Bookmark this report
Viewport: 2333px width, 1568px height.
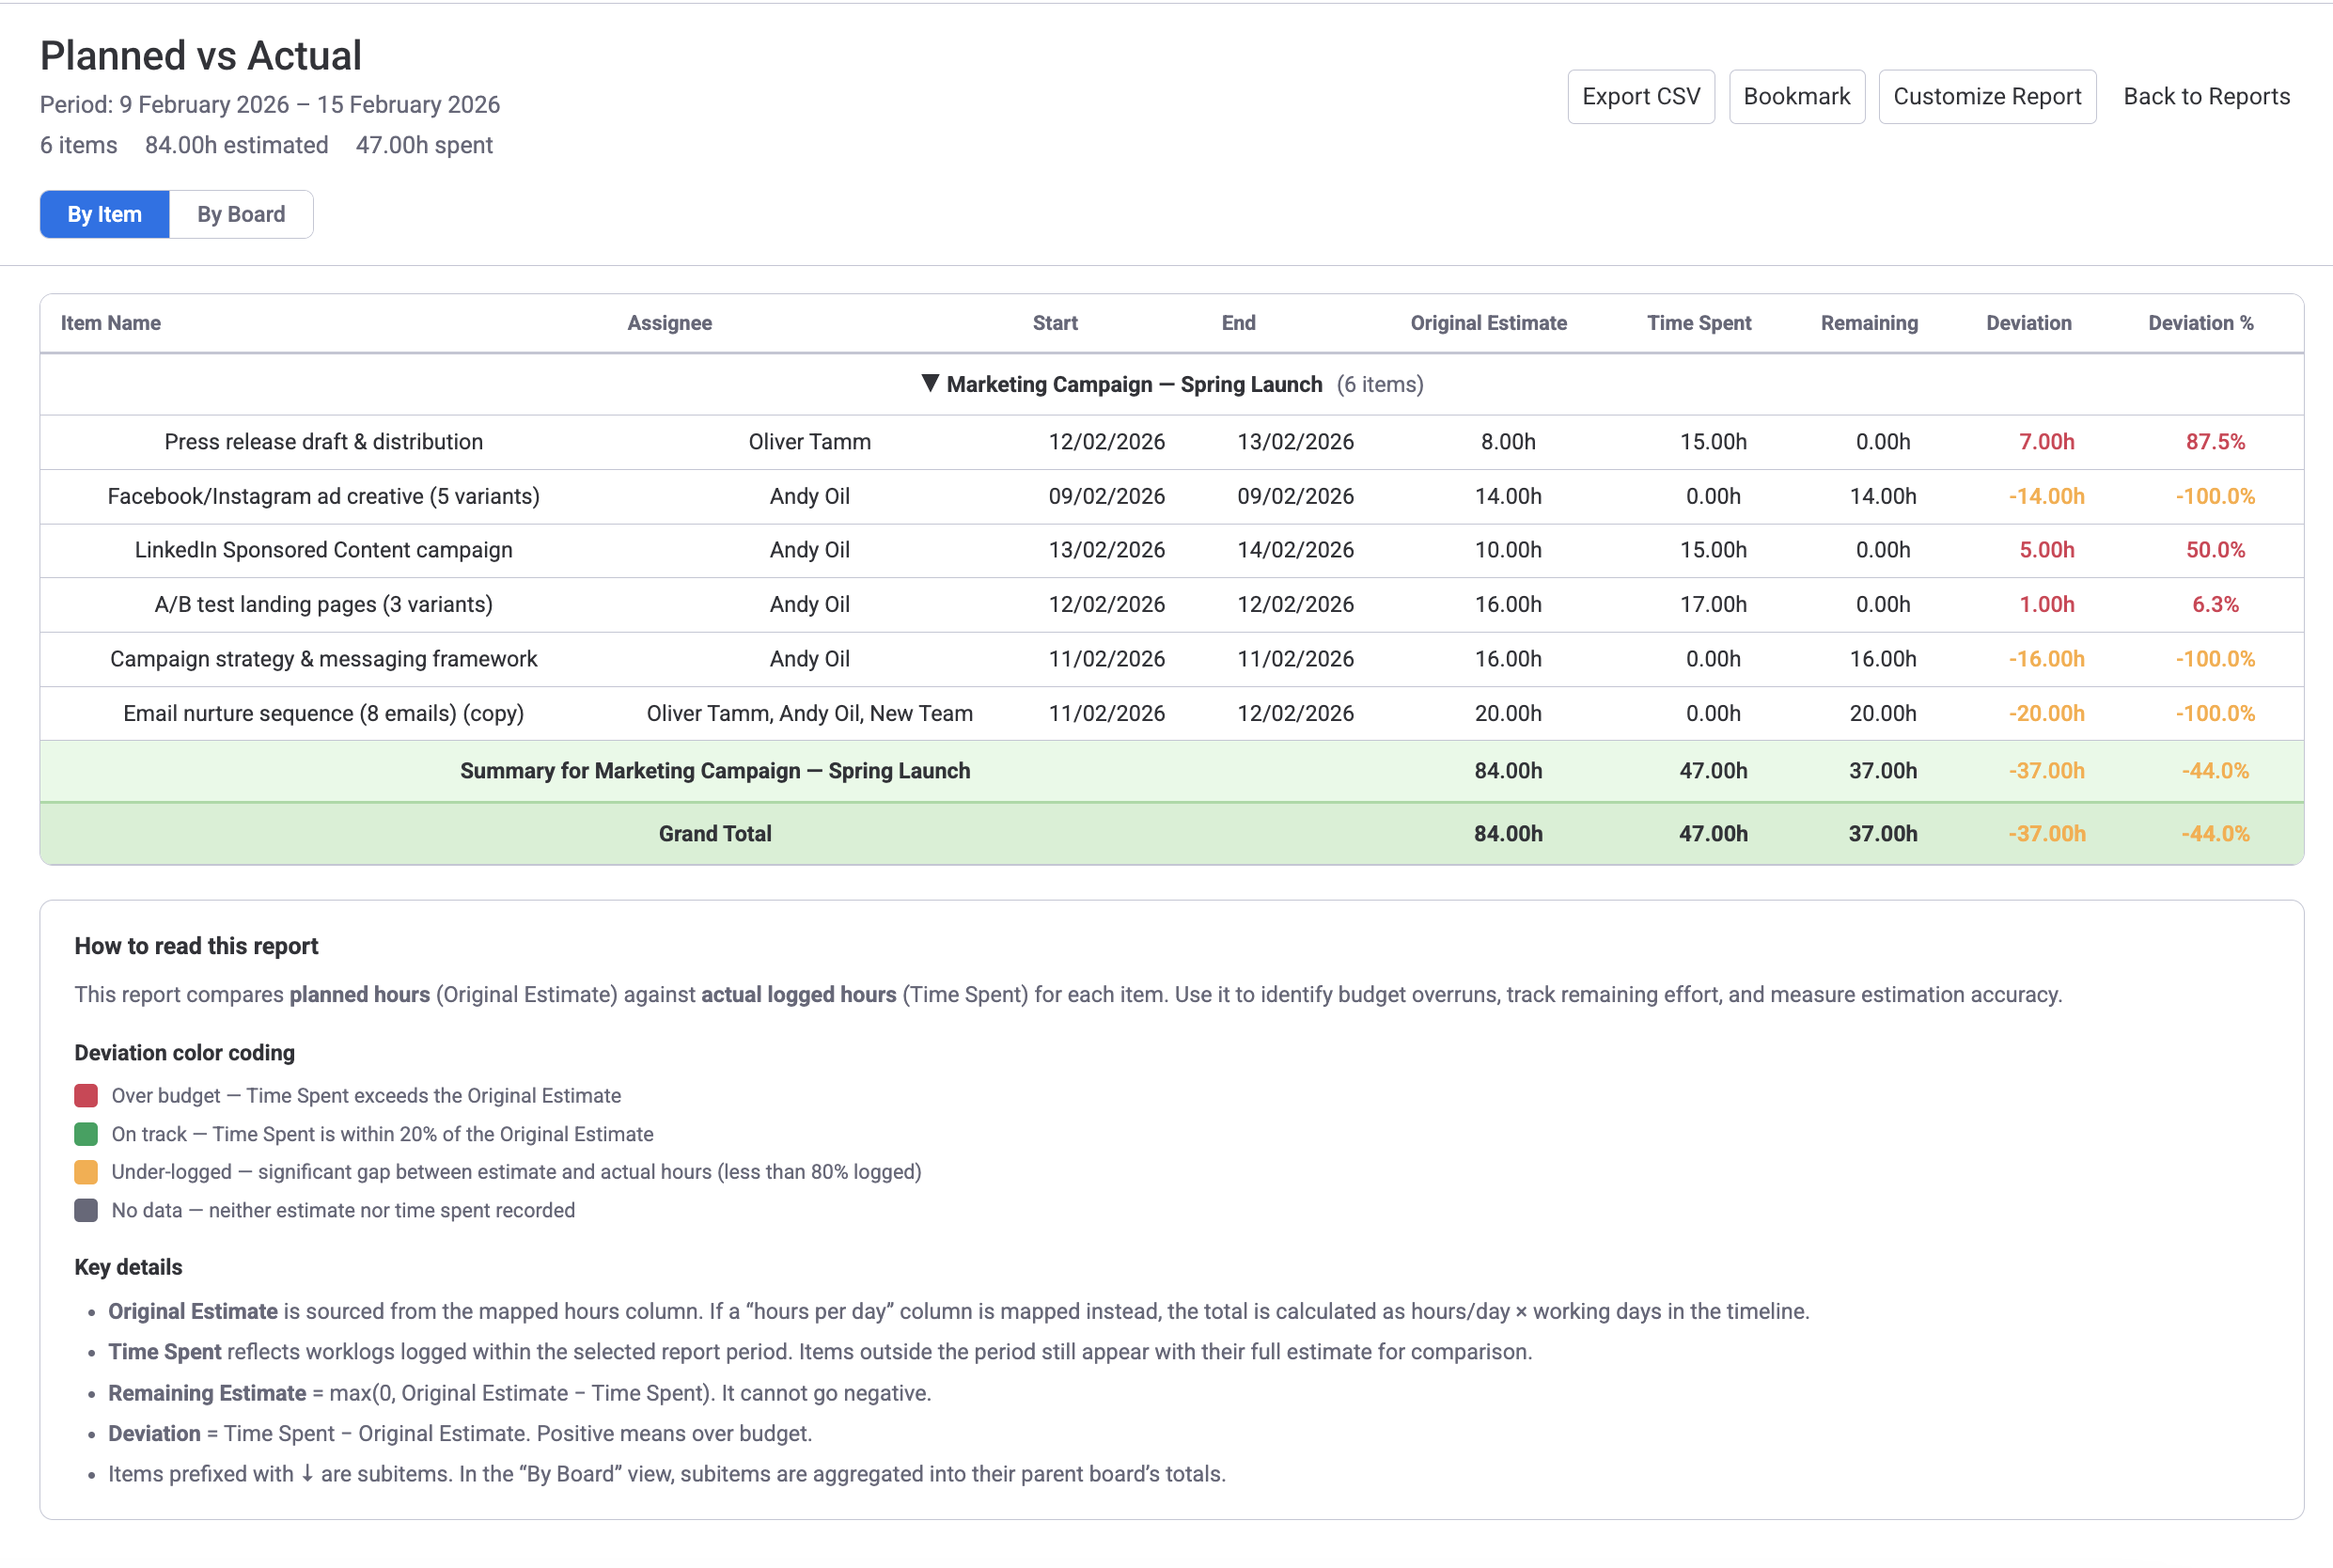click(x=1797, y=96)
